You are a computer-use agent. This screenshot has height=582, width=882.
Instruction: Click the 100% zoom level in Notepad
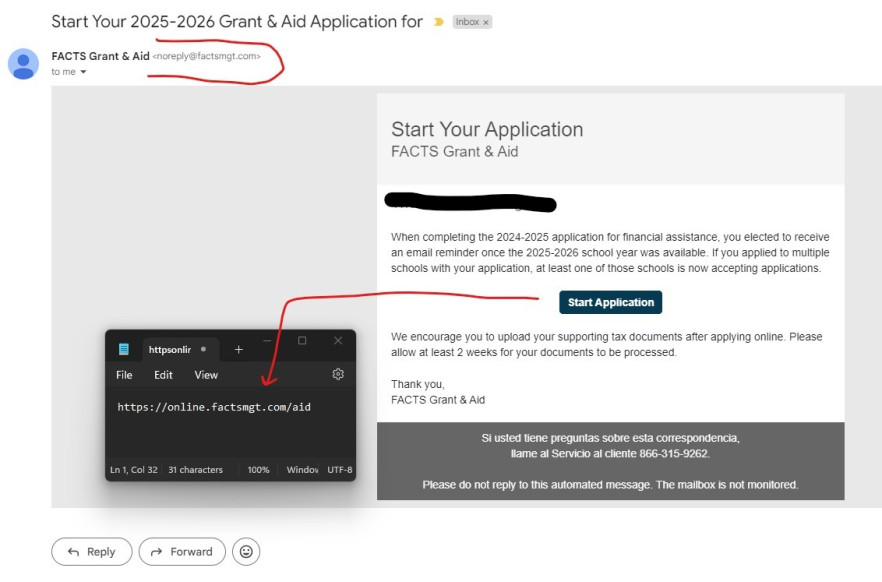pos(258,470)
